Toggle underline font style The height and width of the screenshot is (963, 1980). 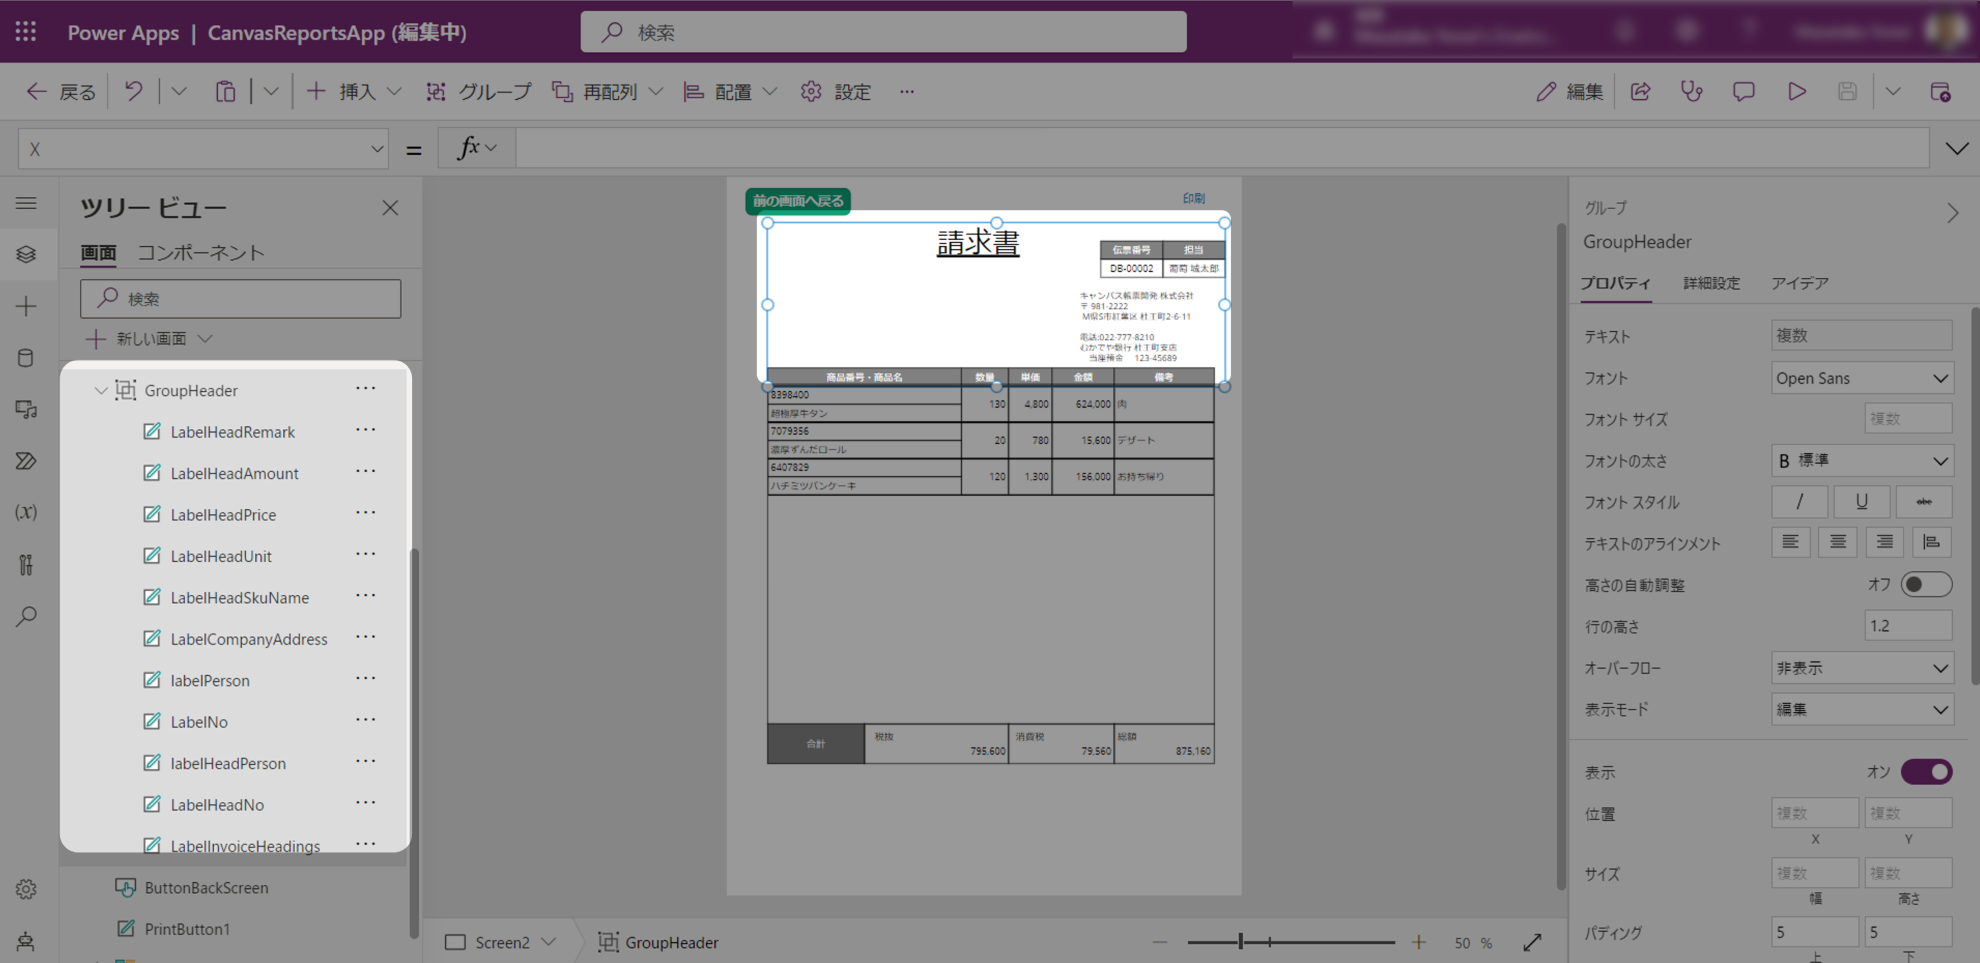(1861, 502)
